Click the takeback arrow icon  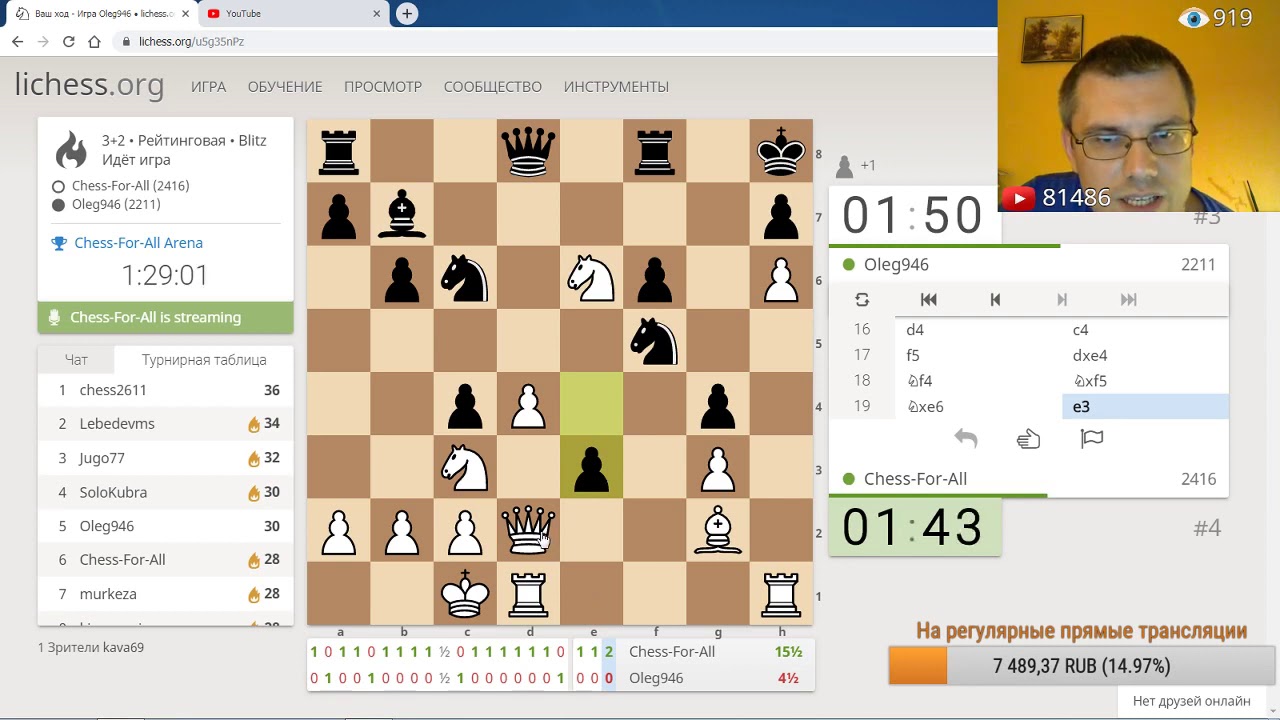point(965,438)
